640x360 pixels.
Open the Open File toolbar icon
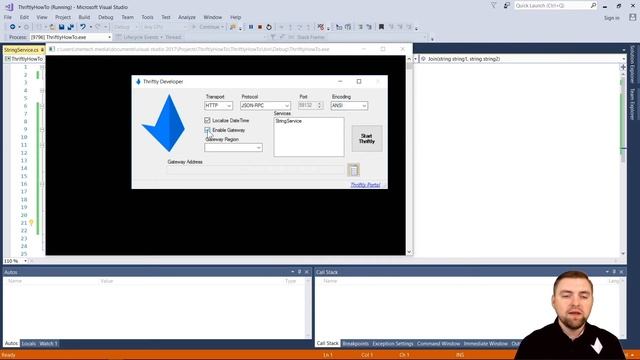pyautogui.click(x=52, y=27)
